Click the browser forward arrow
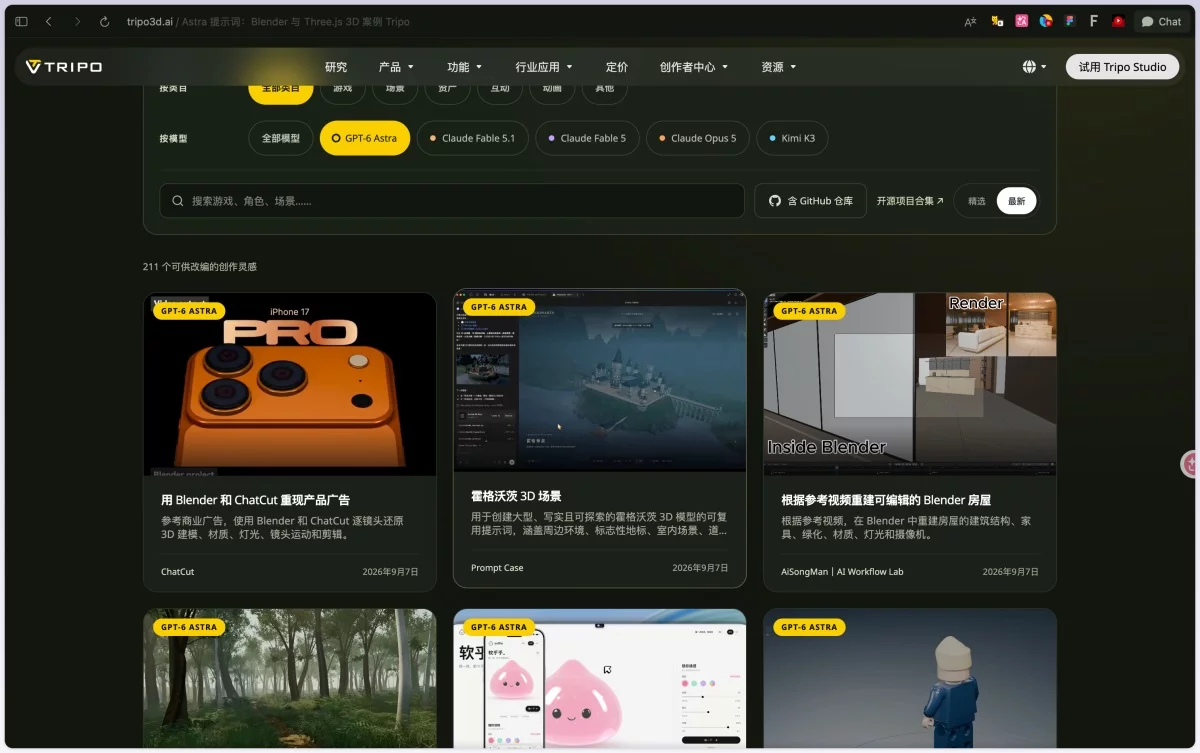The width and height of the screenshot is (1200, 753). click(77, 21)
